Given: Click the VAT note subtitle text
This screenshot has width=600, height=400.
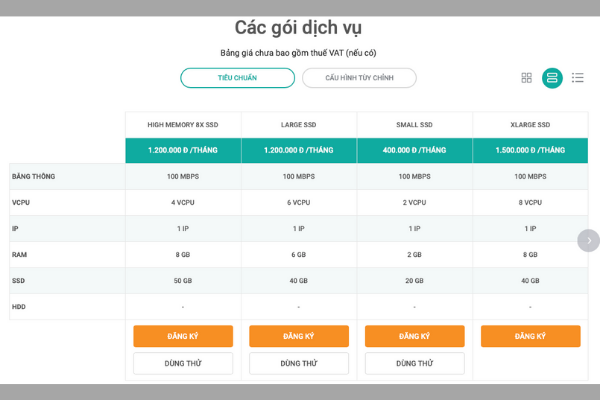Looking at the screenshot, I should [x=298, y=53].
